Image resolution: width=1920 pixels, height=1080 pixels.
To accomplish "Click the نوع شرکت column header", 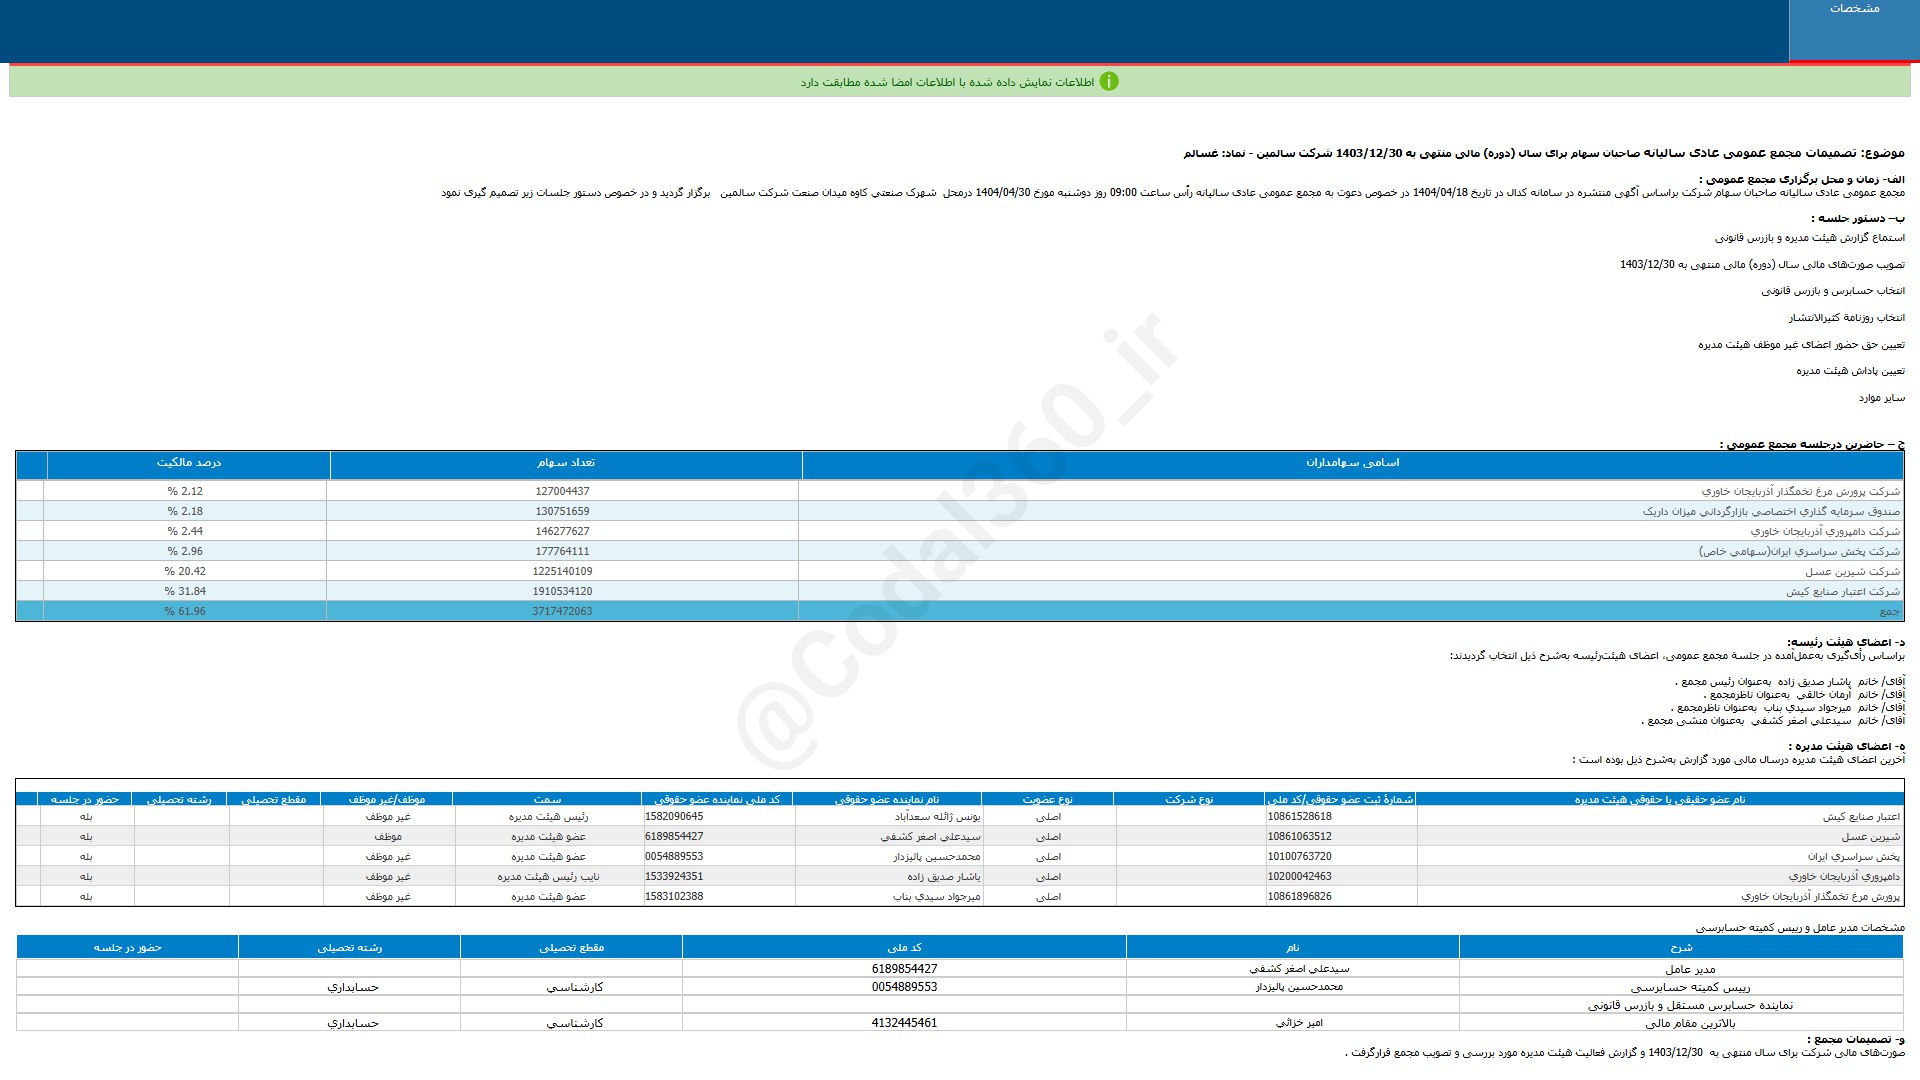I will coord(1189,799).
